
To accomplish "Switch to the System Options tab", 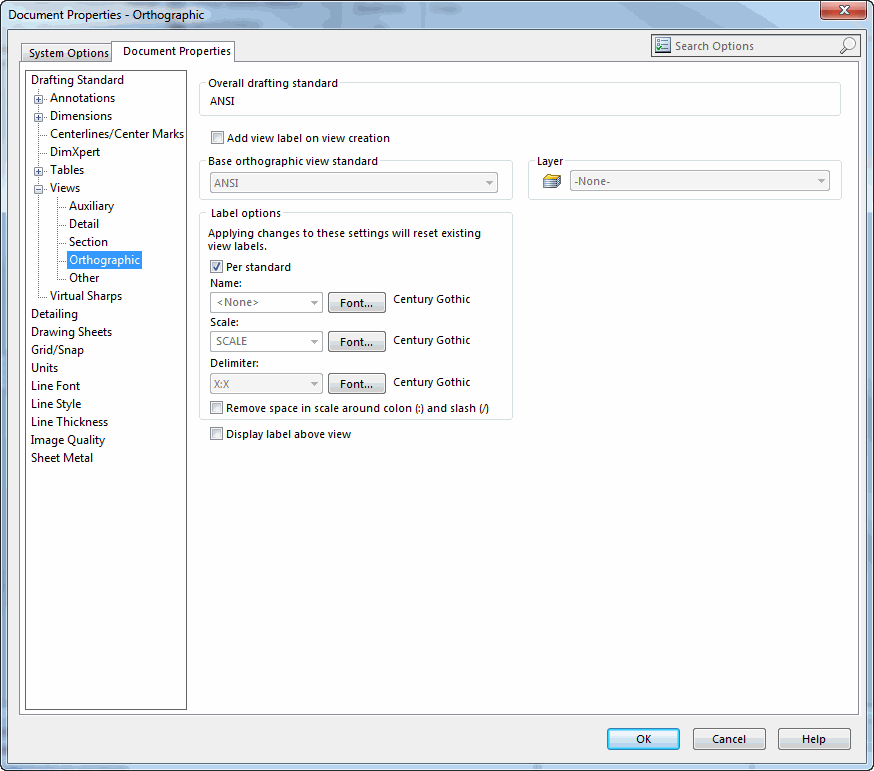I will click(x=68, y=53).
